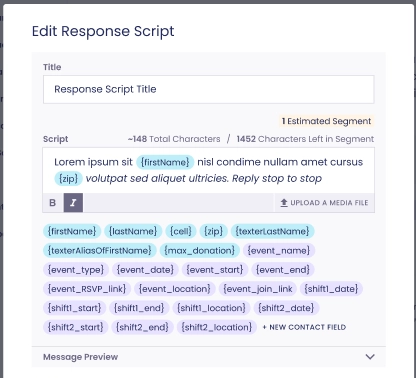416x378 pixels.
Task: Insert {shift1_start} field tag
Action: (x=74, y=308)
